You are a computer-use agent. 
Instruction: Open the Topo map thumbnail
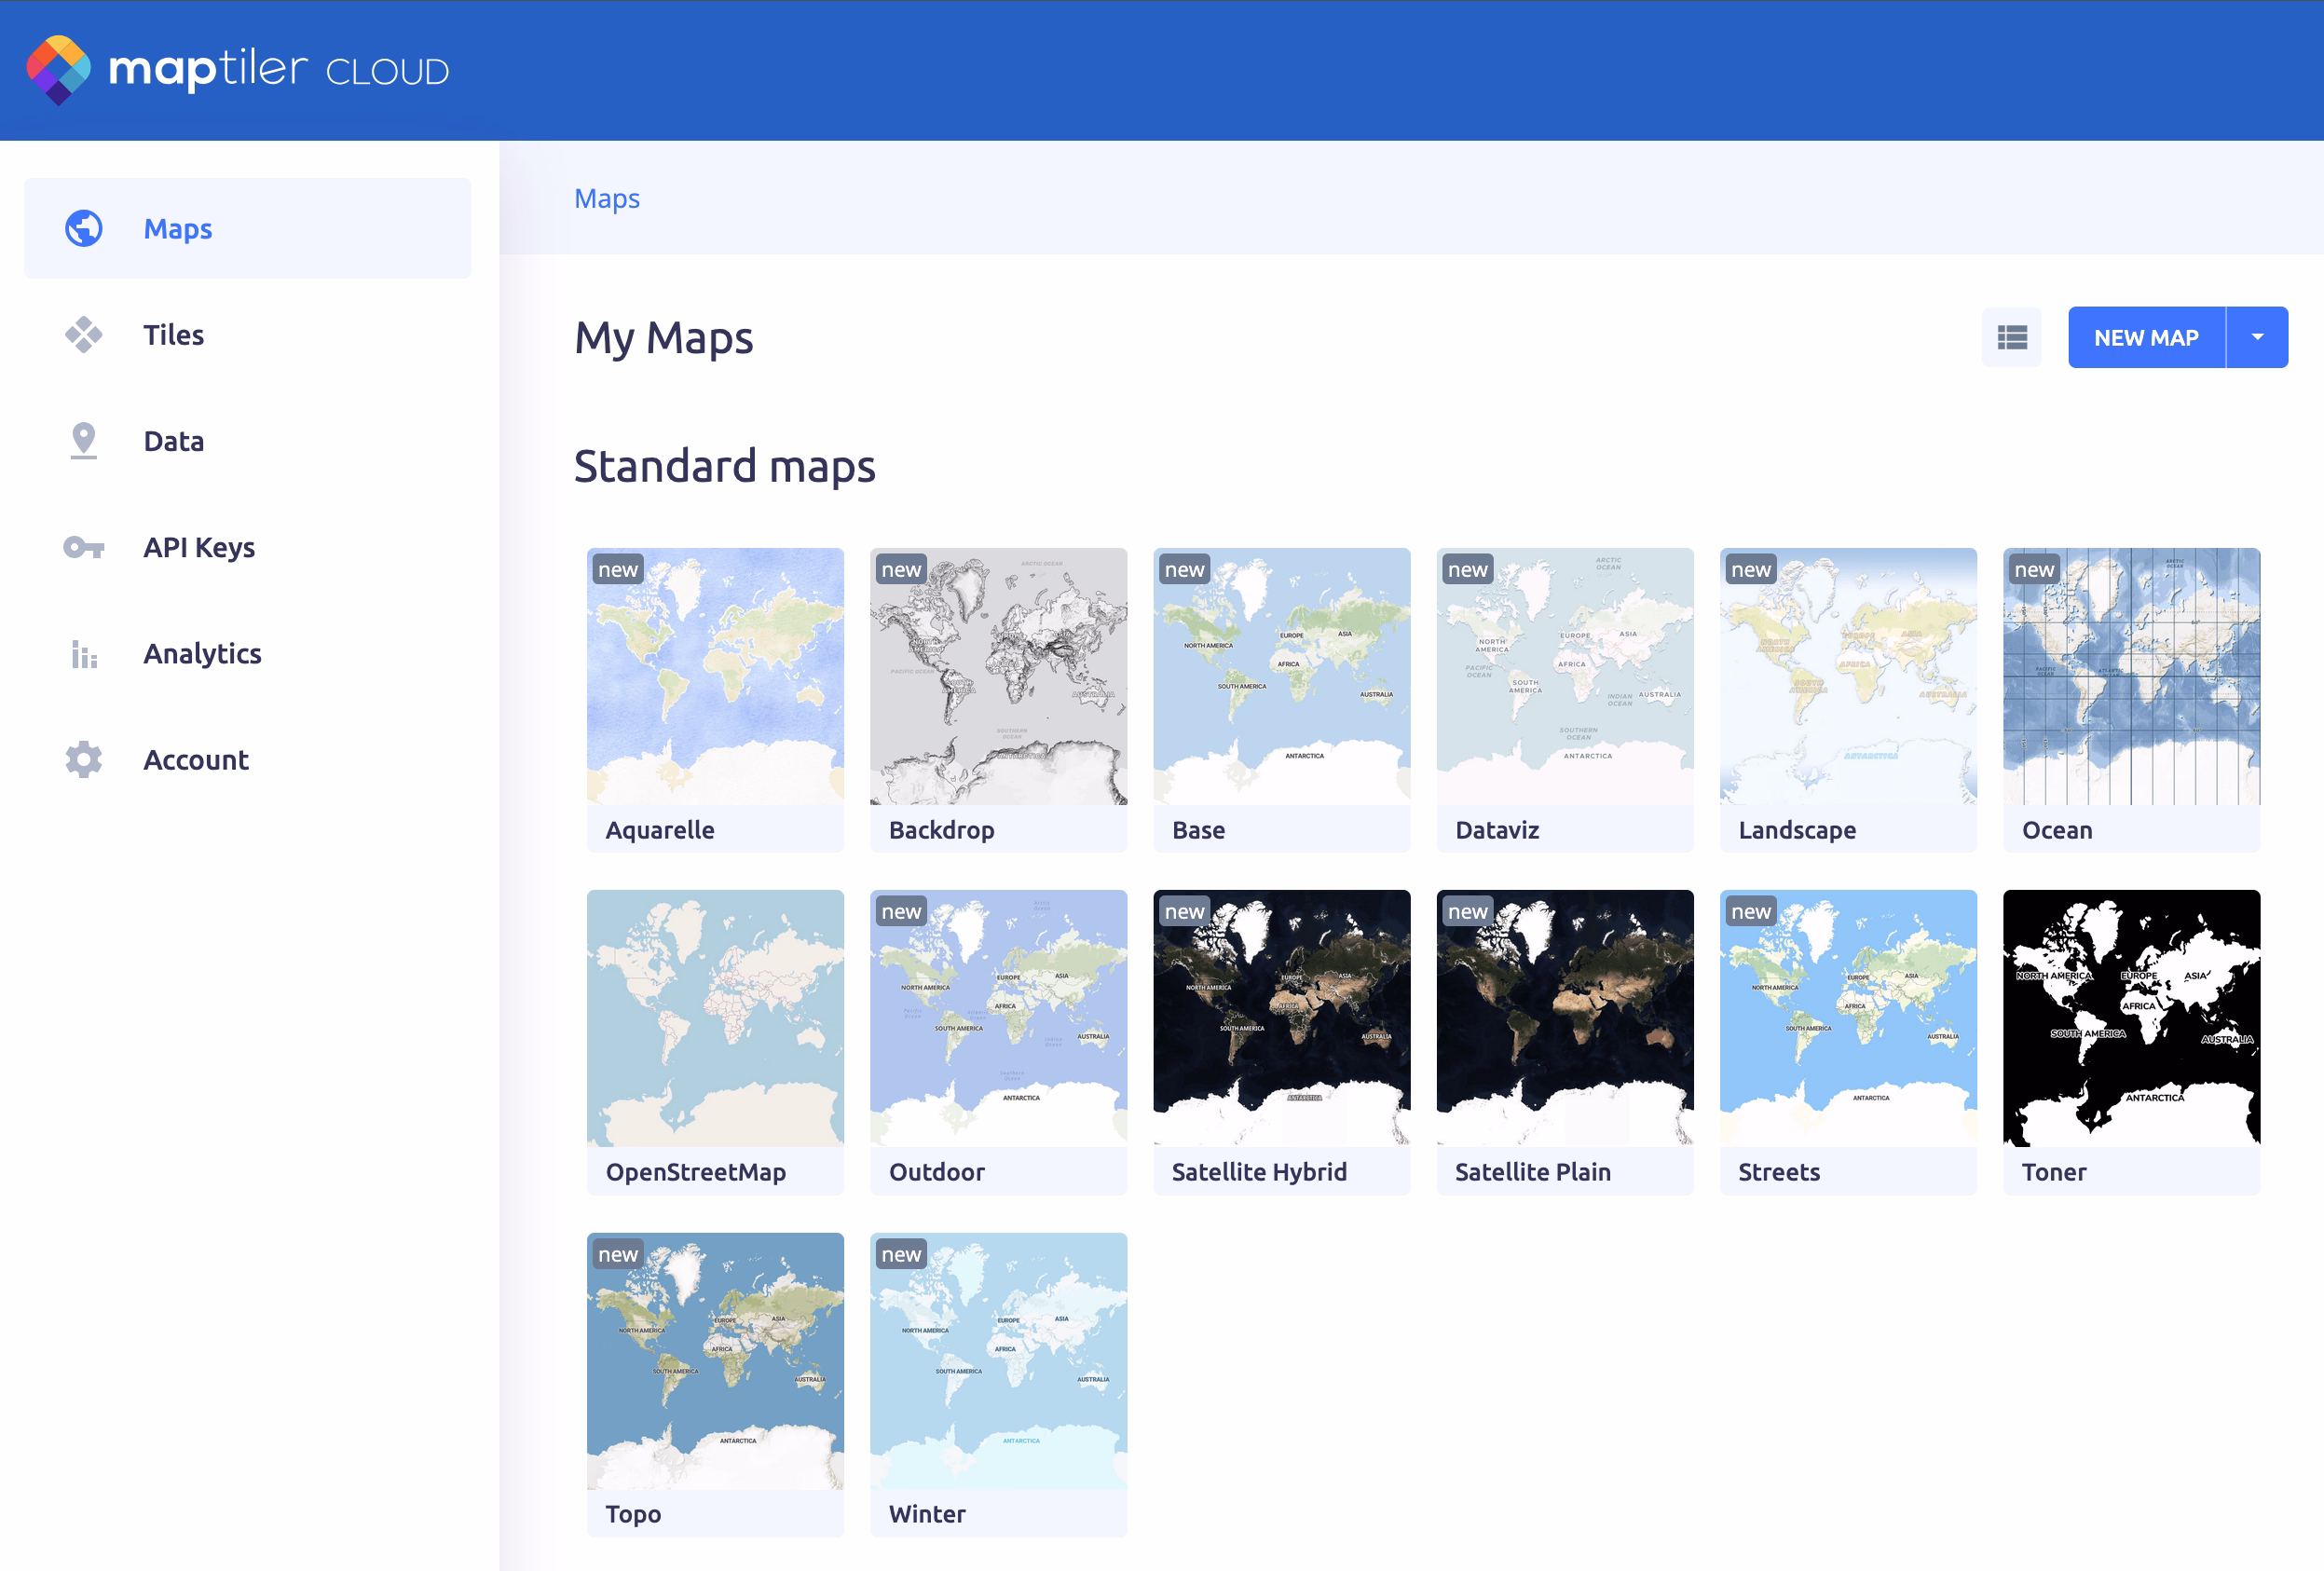click(x=715, y=1362)
